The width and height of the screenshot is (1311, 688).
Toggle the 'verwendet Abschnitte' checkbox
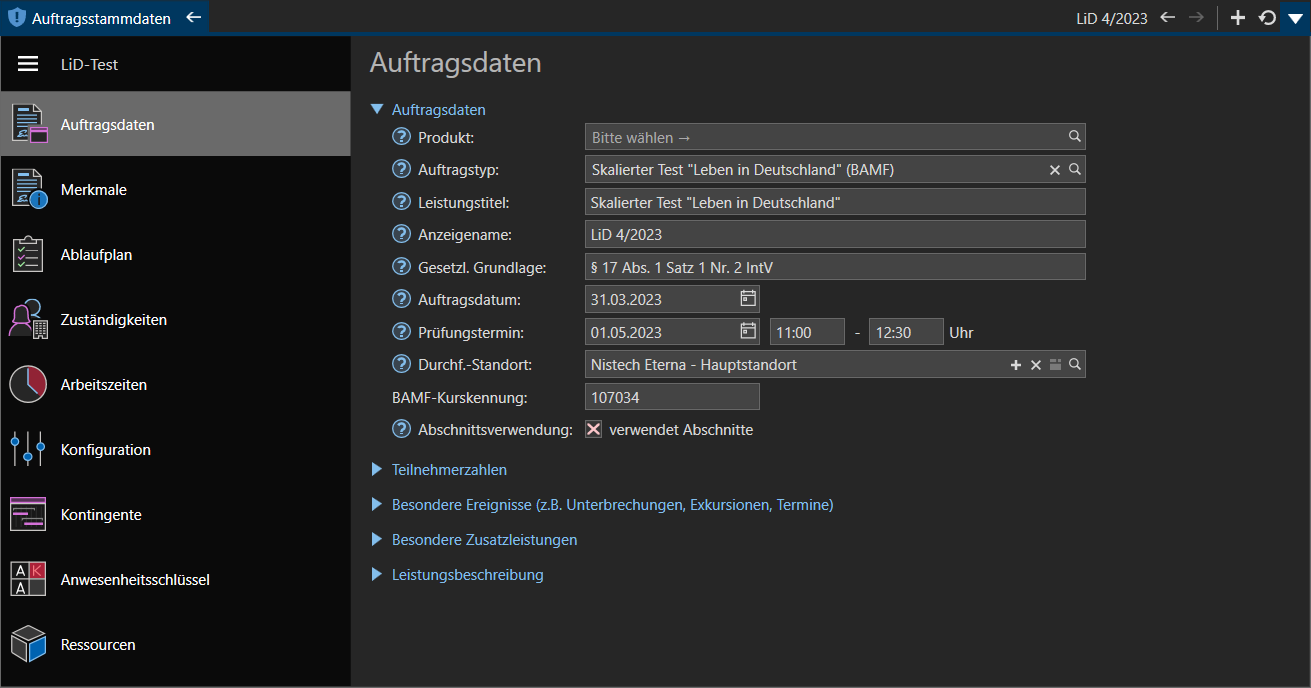click(x=594, y=430)
